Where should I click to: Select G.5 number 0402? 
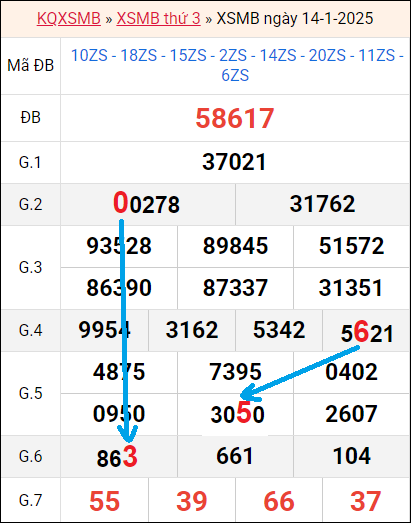pos(351,372)
